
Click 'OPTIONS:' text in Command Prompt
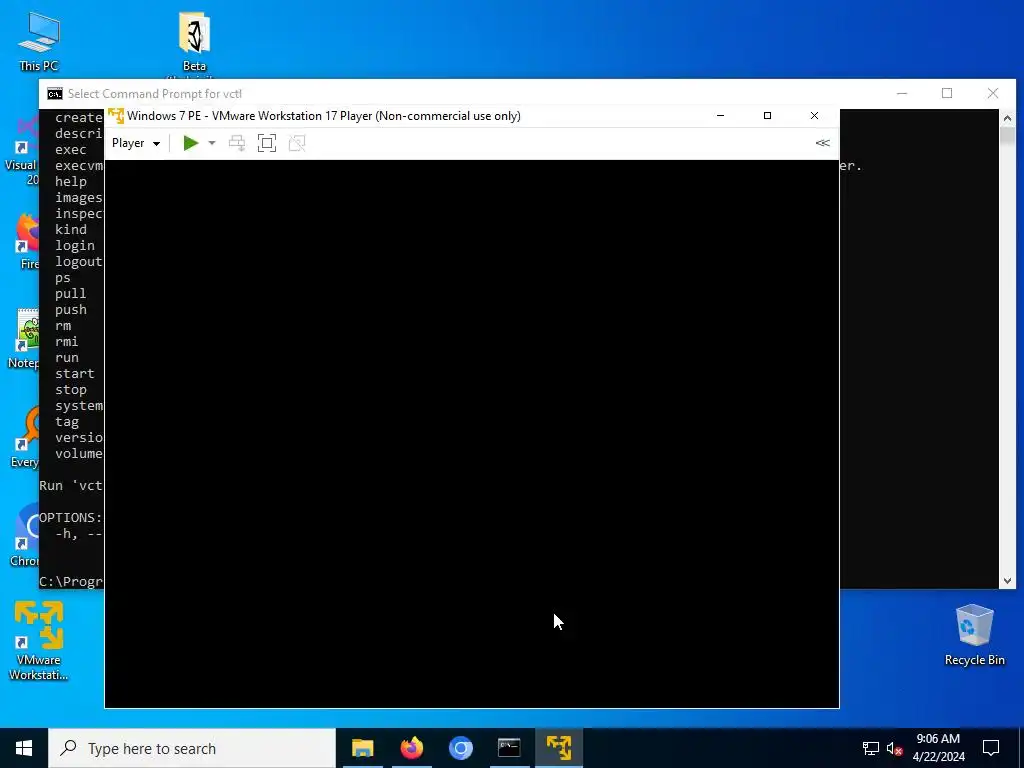[71, 518]
